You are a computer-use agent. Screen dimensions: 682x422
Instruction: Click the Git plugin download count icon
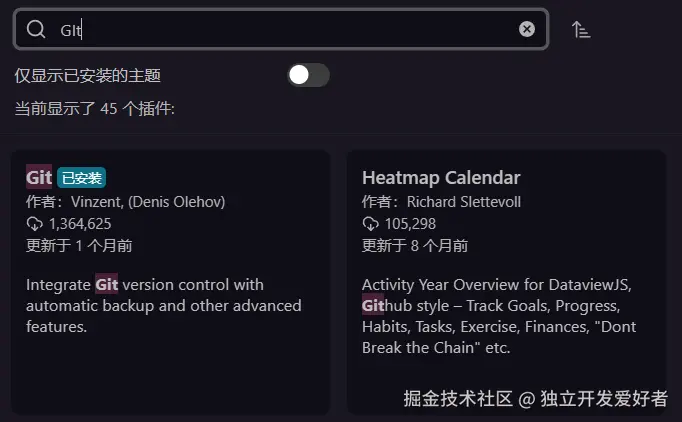(x=35, y=224)
